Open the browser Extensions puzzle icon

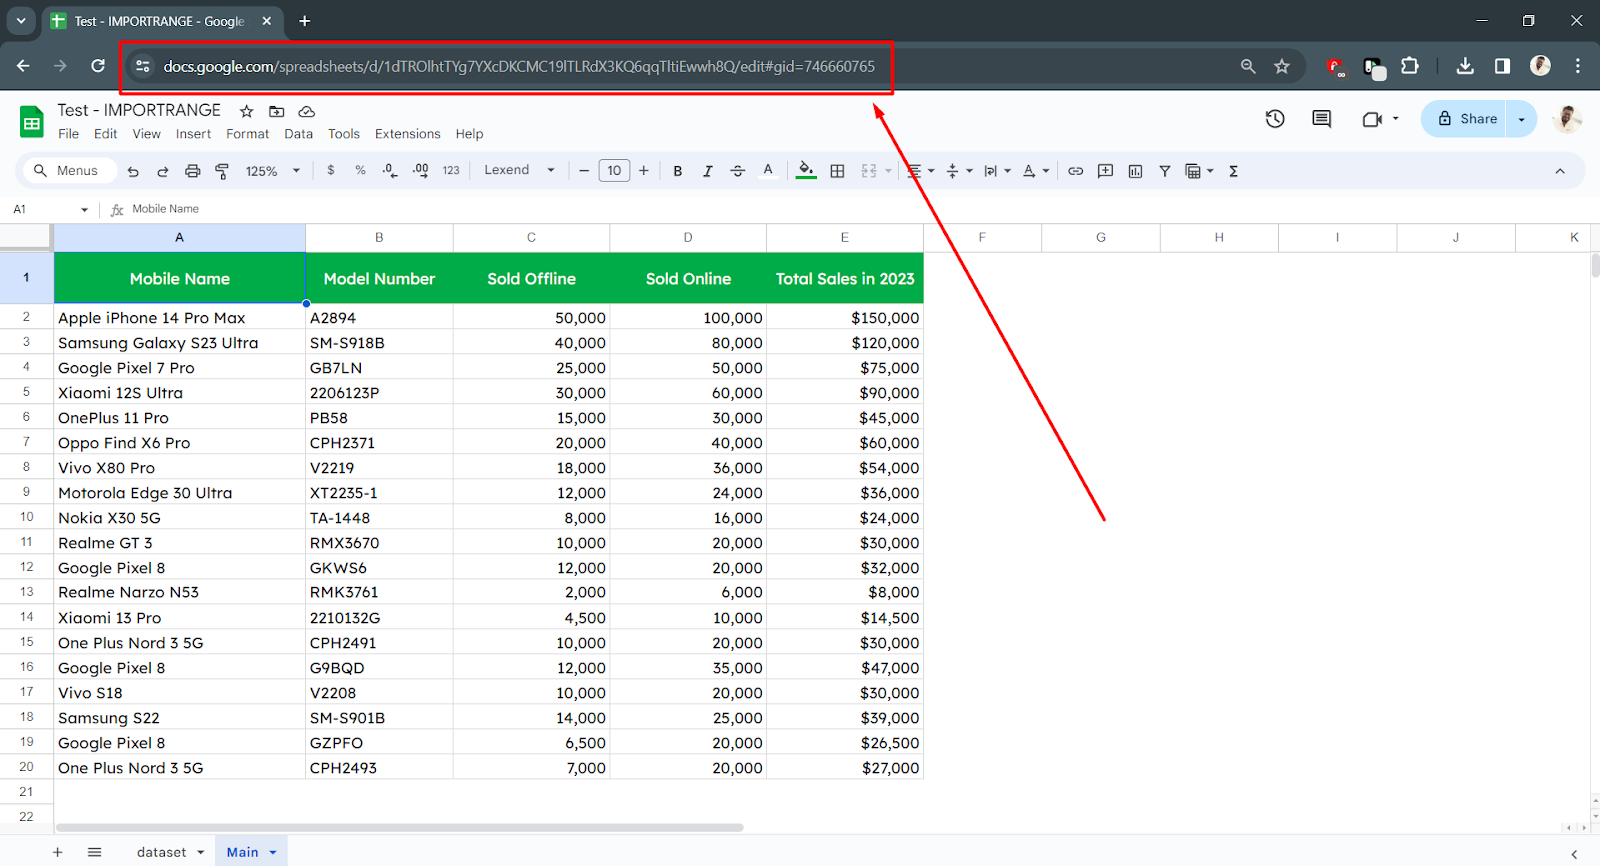(x=1410, y=66)
